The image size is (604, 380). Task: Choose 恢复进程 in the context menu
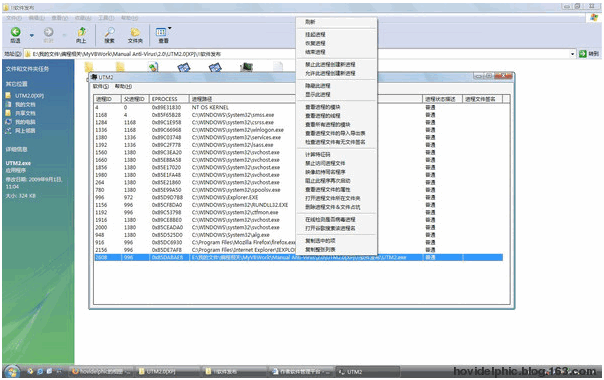(315, 43)
